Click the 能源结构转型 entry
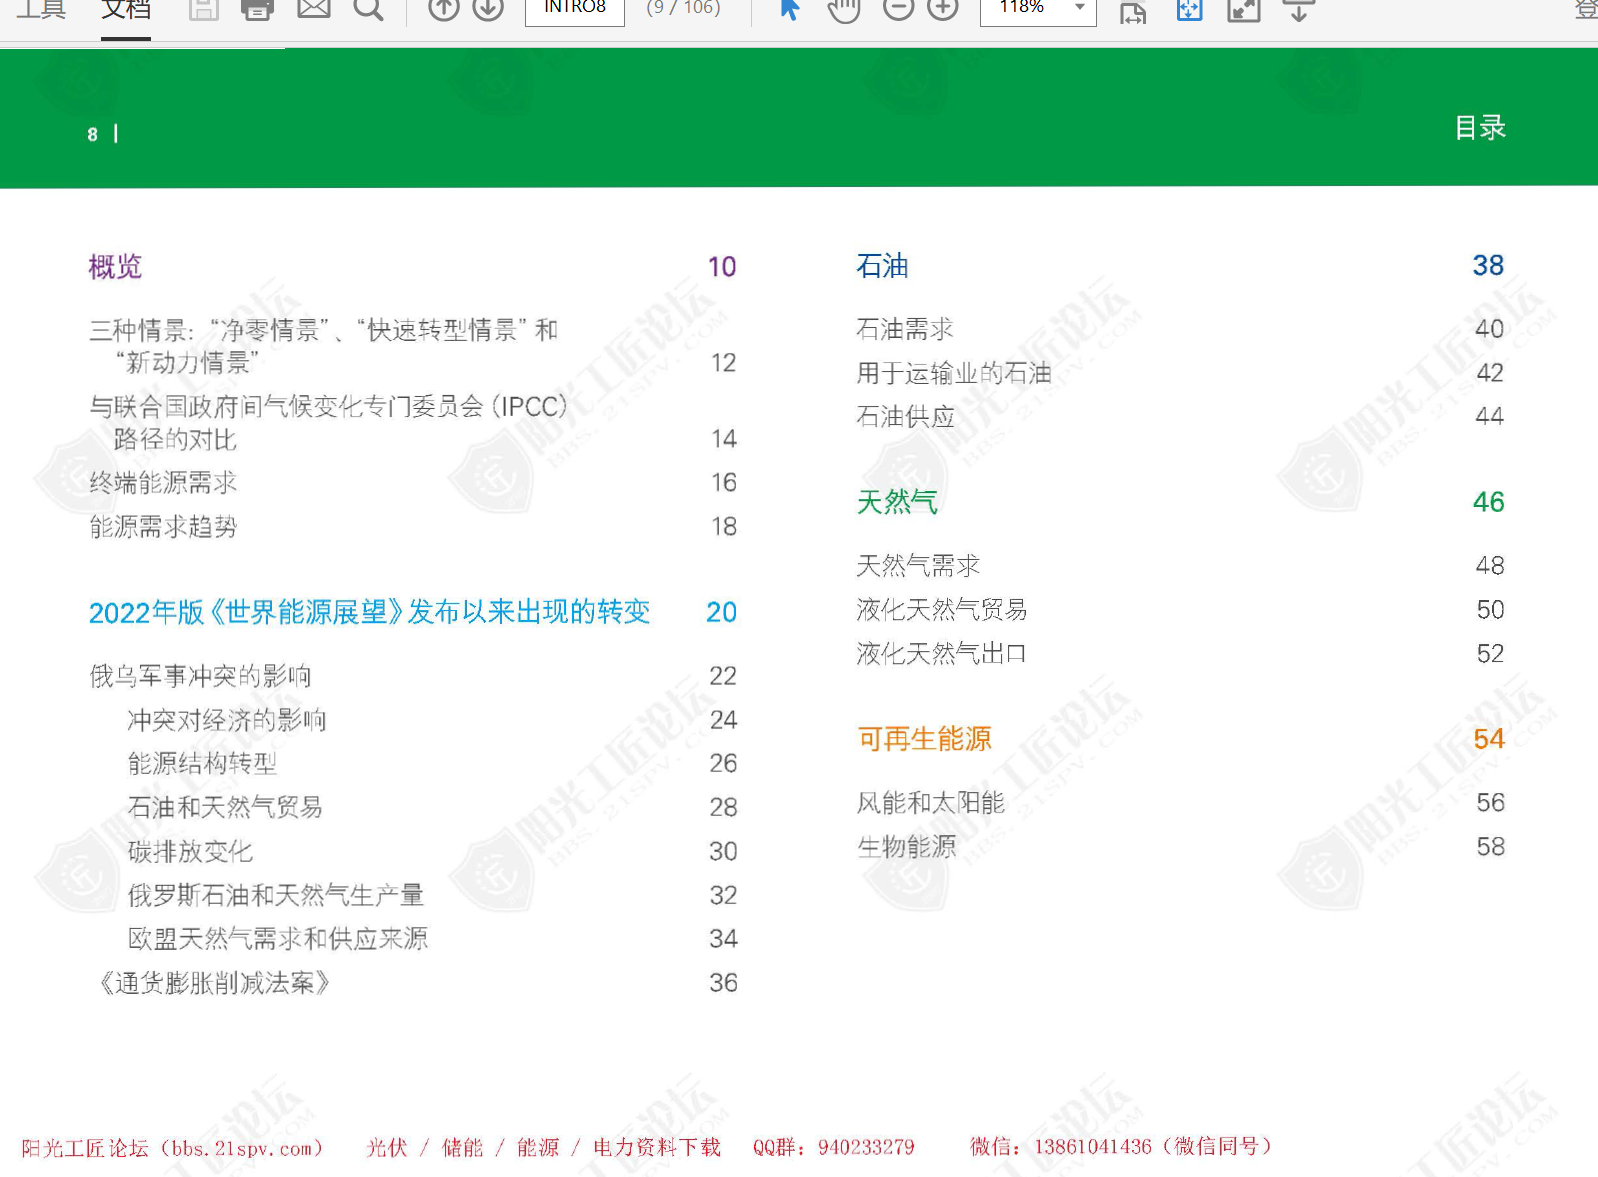 click(x=202, y=764)
